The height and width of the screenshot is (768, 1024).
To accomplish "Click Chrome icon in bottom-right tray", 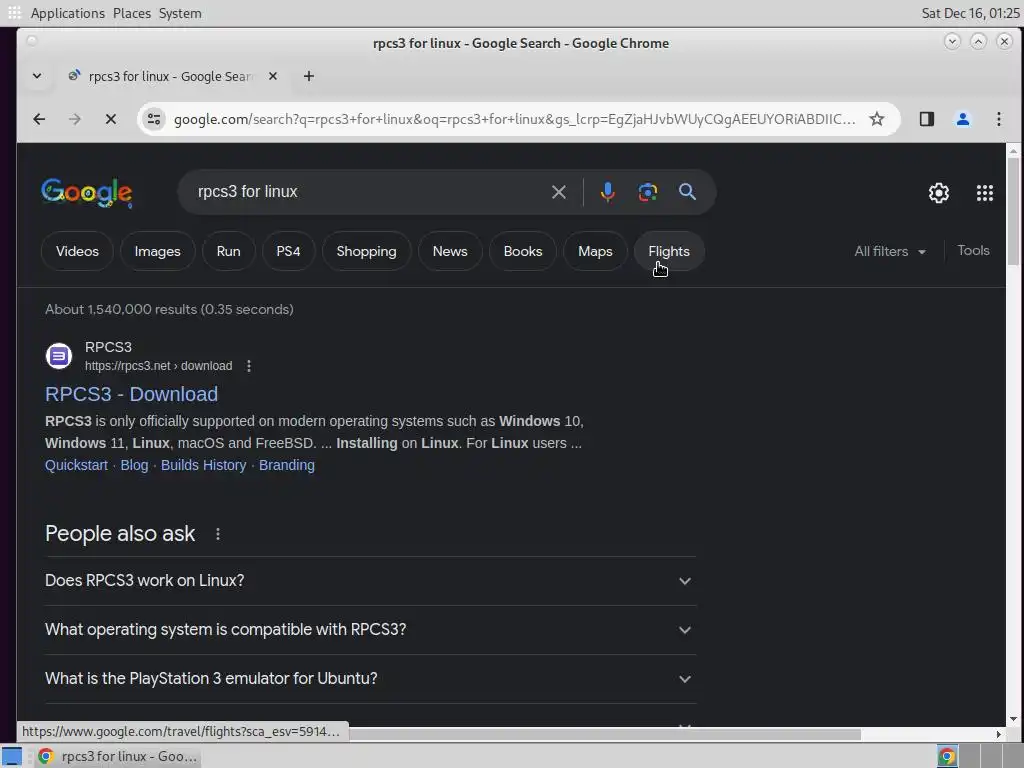I will click(x=947, y=756).
